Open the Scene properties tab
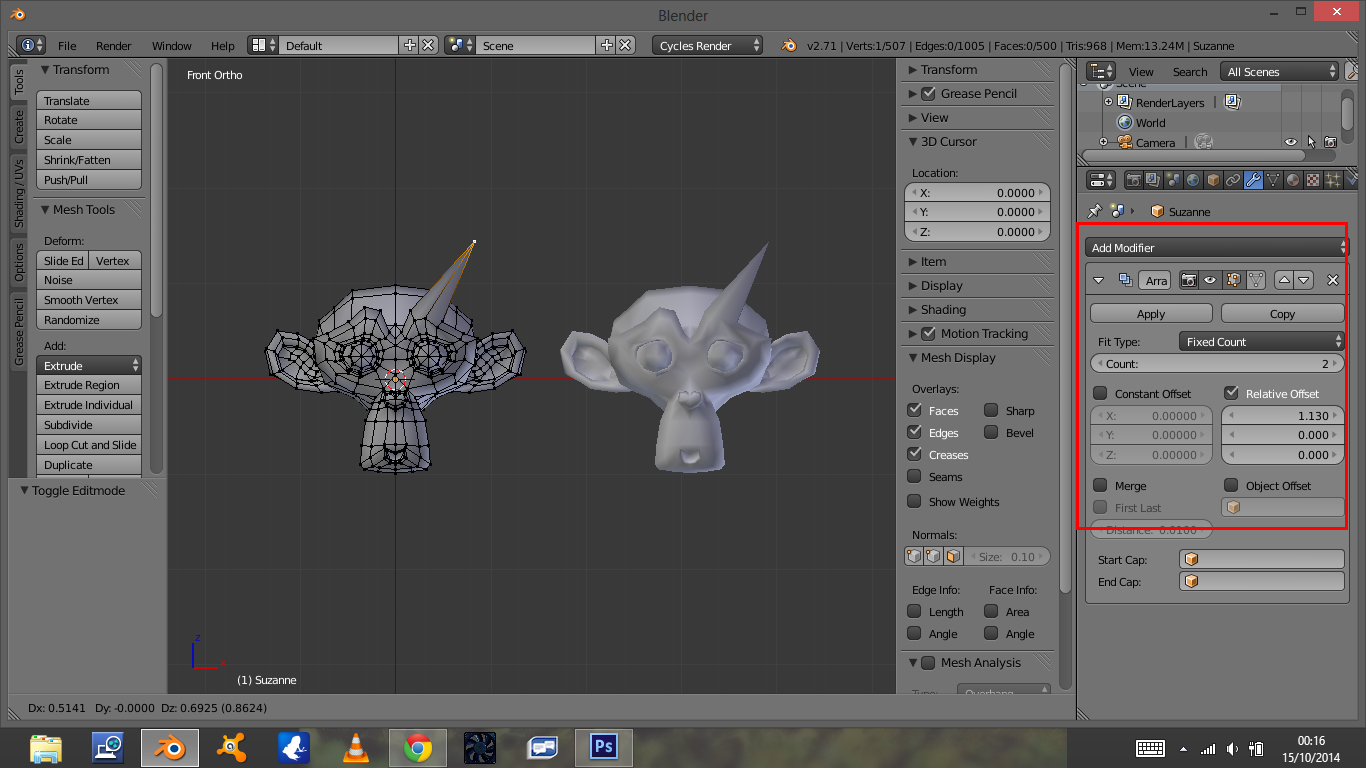This screenshot has width=1366, height=768. tap(1172, 180)
